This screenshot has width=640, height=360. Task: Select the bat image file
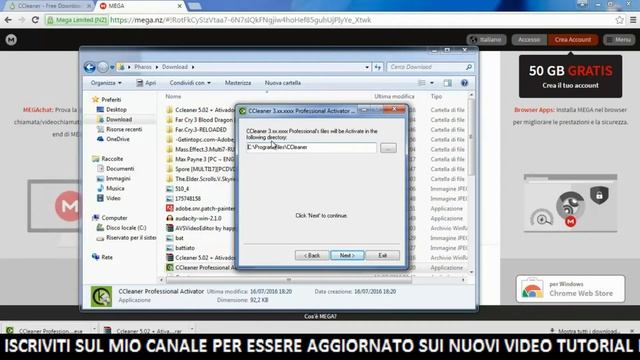(179, 238)
